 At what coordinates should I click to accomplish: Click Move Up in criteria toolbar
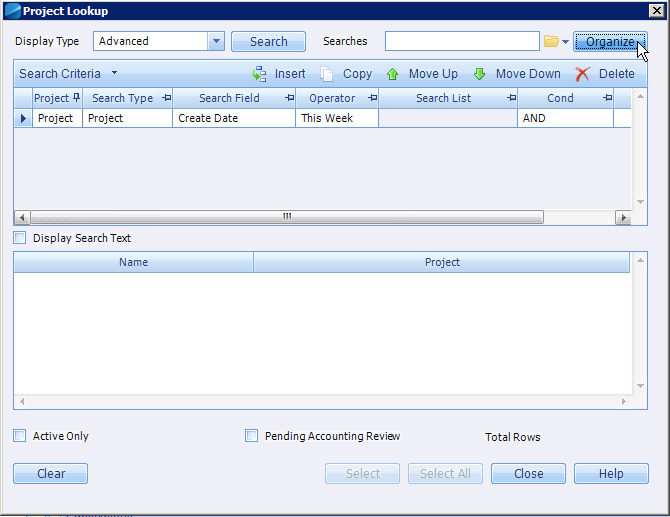pyautogui.click(x=422, y=74)
